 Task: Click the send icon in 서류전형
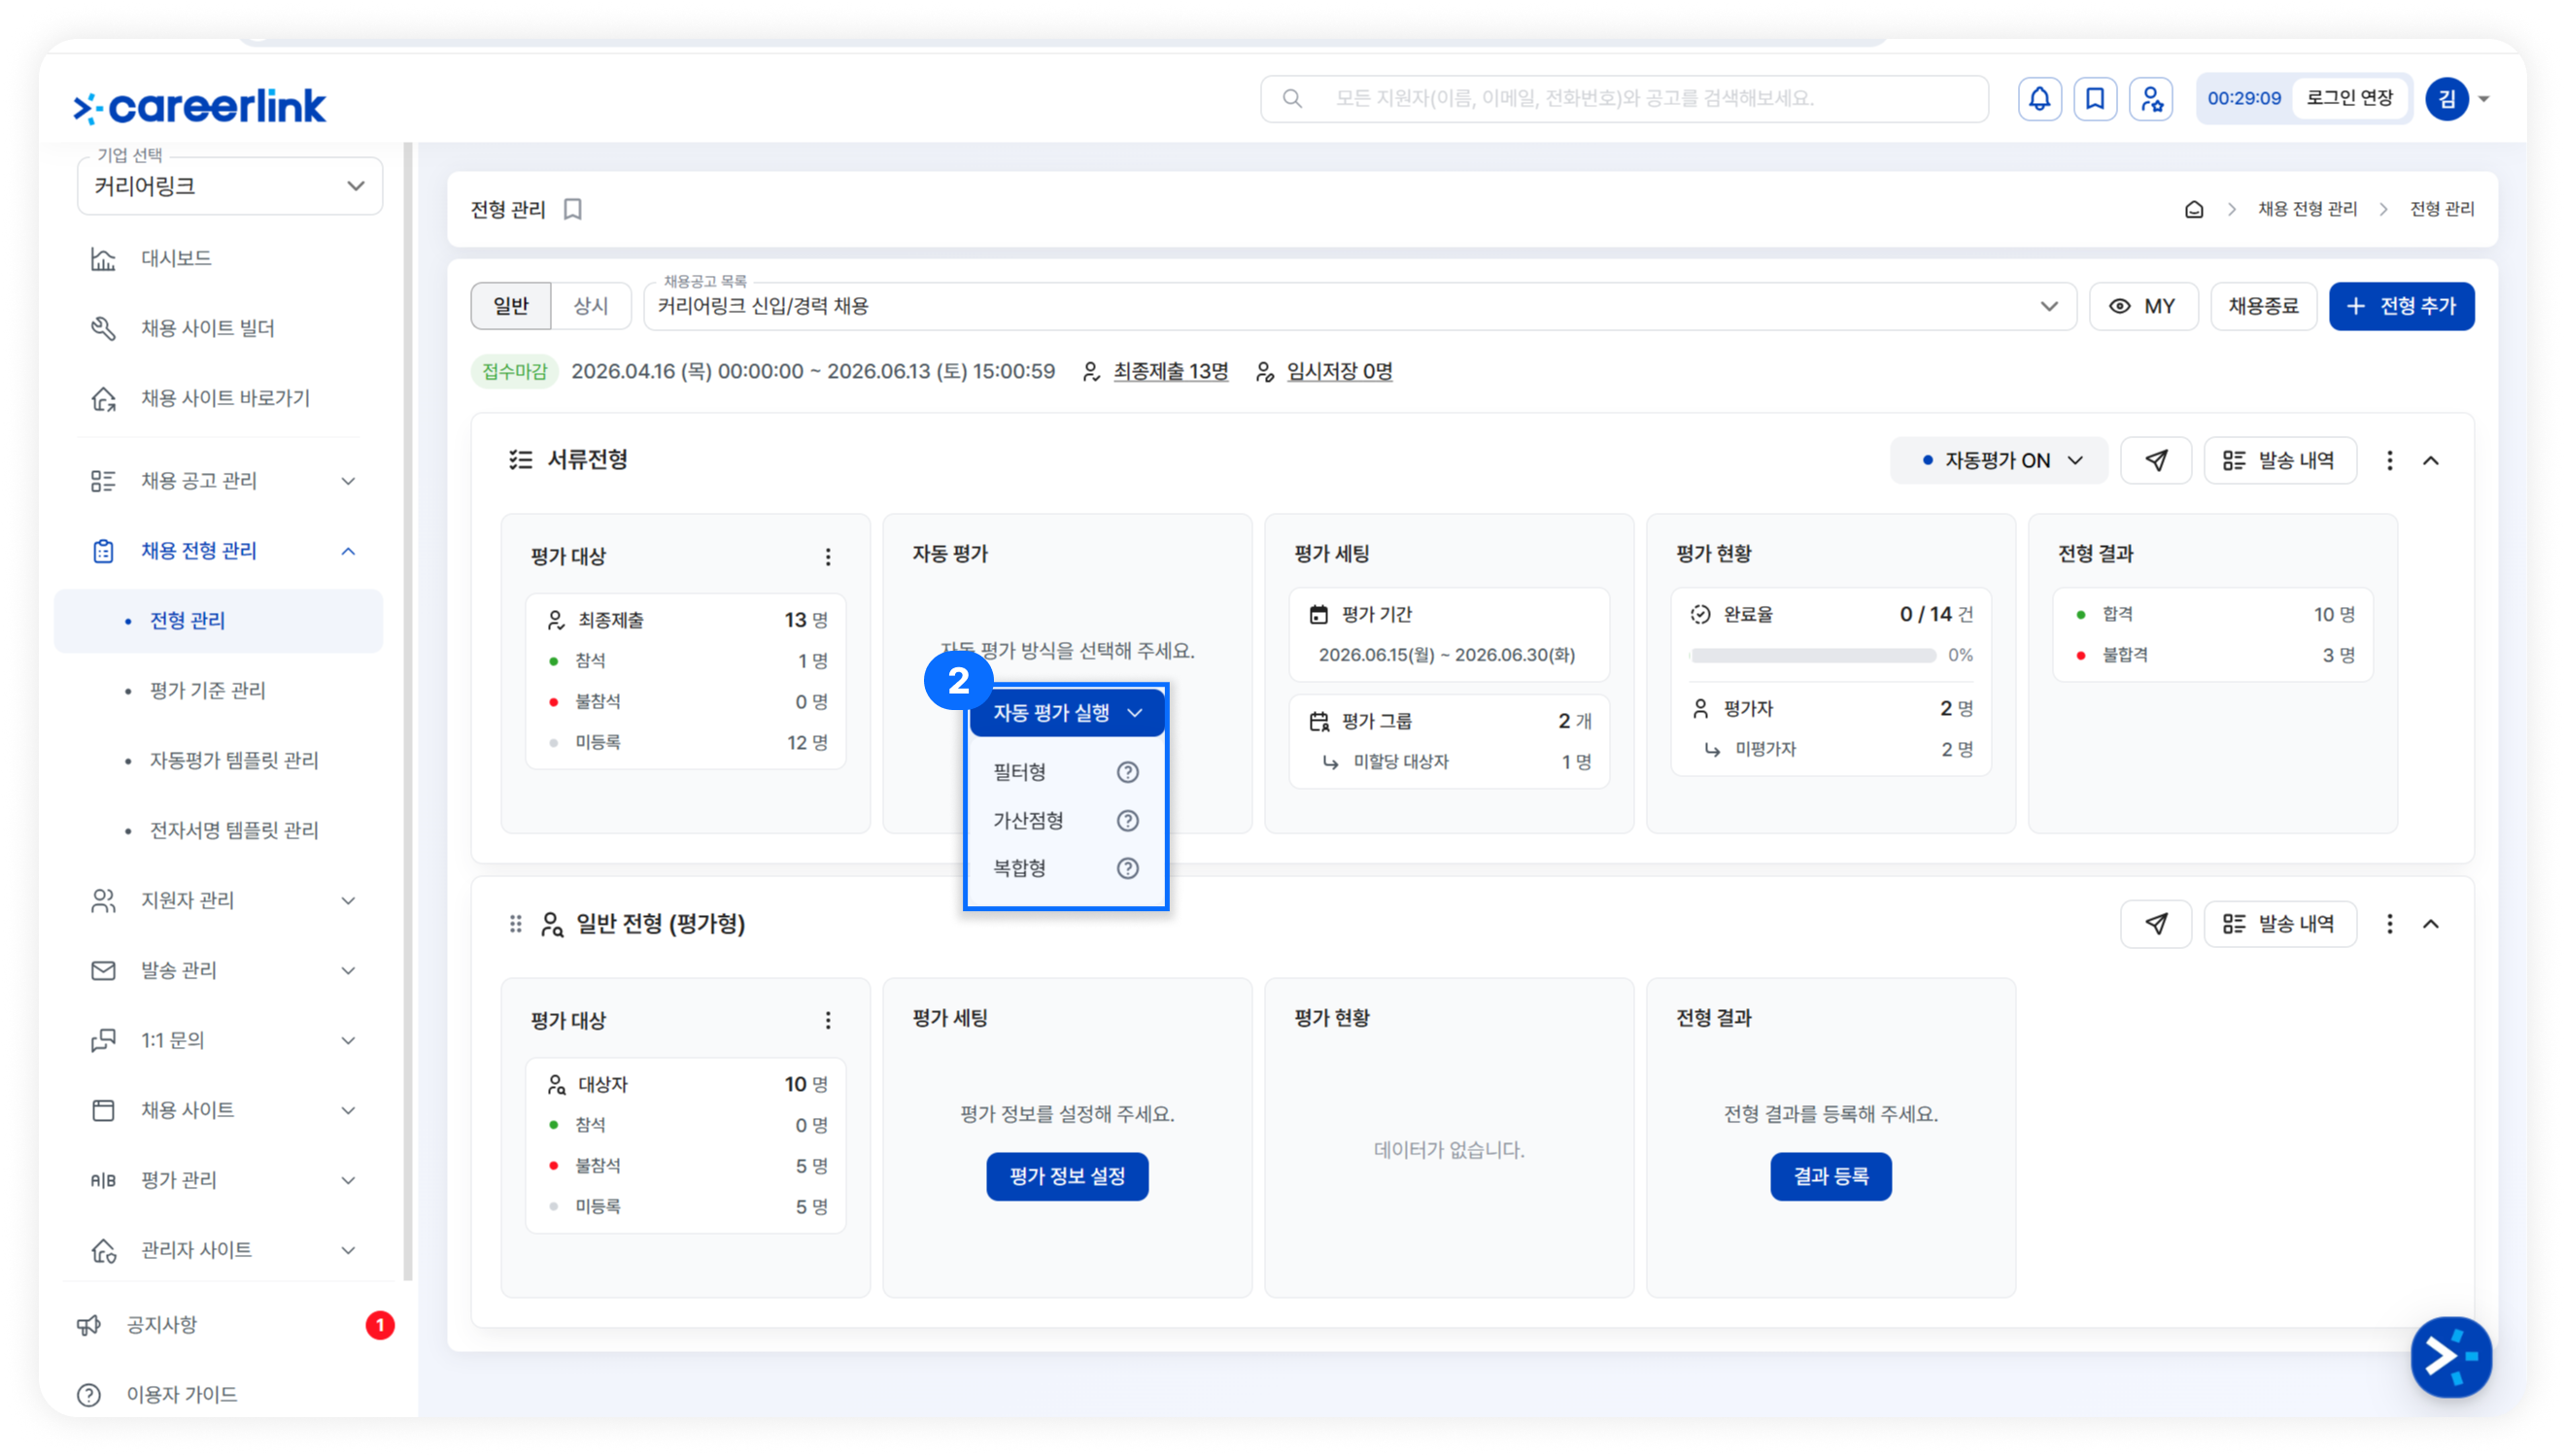pos(2156,460)
